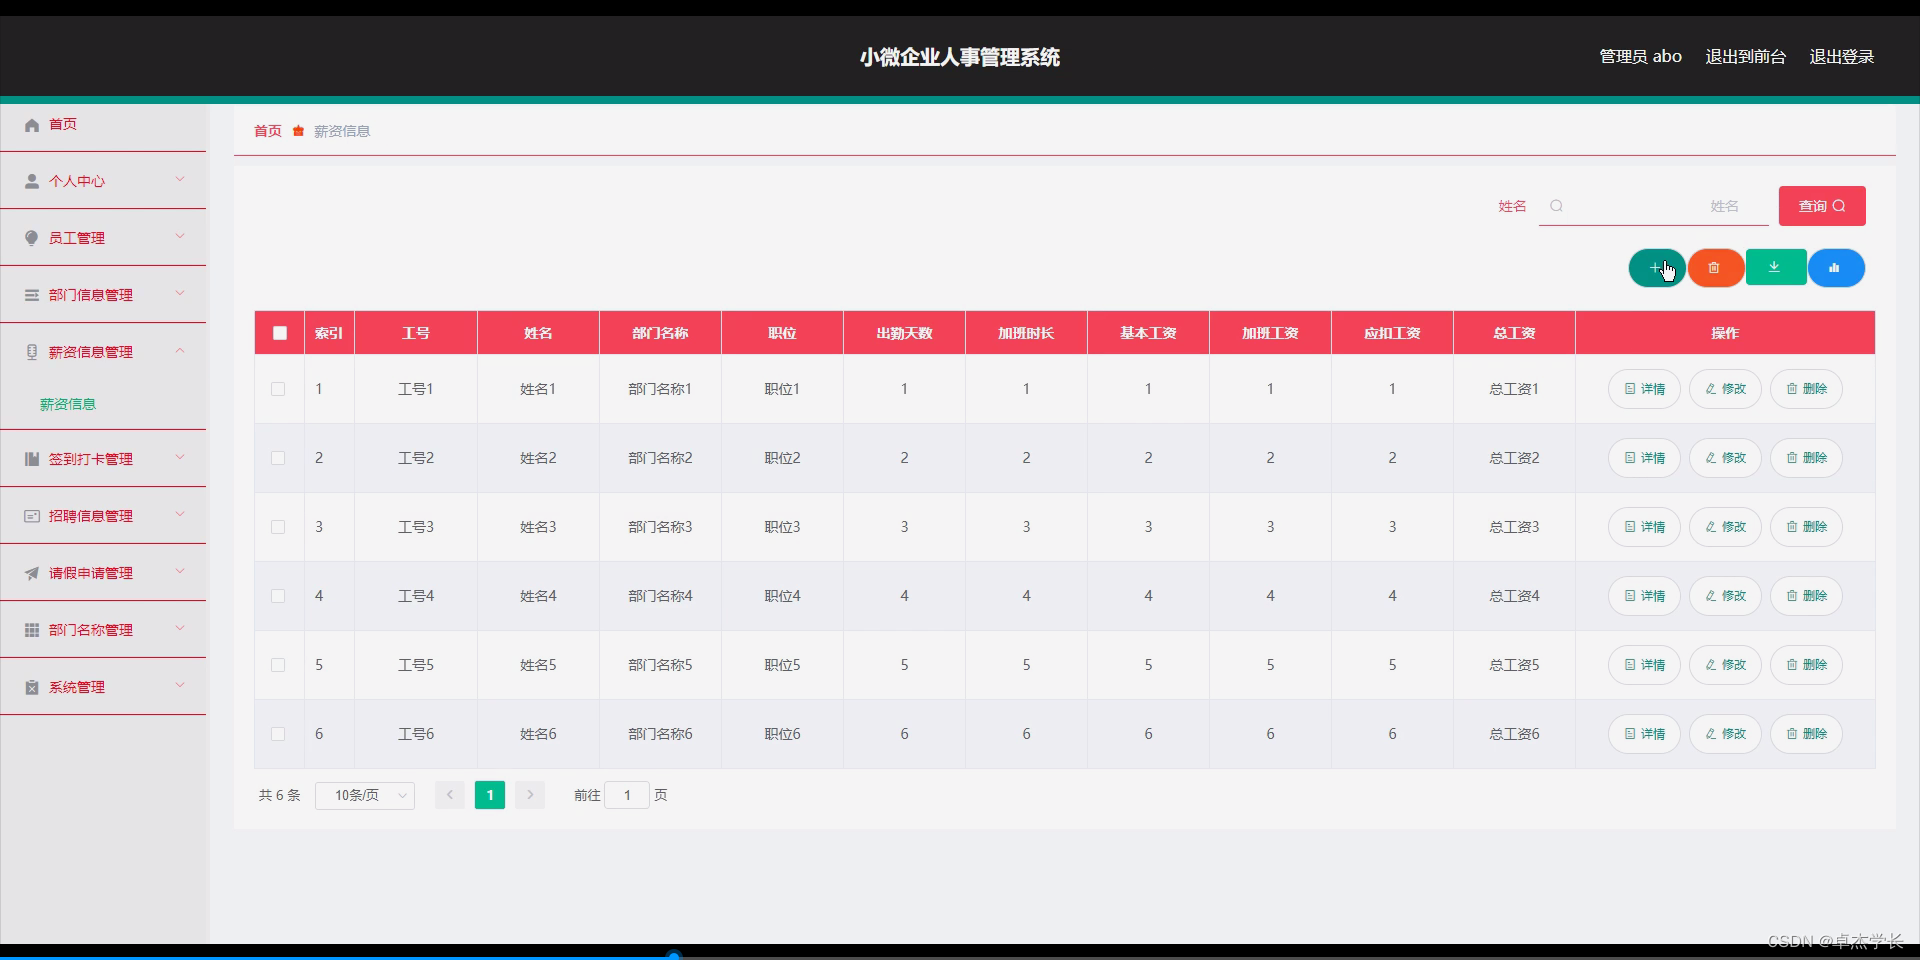Click the add new salary record icon

pos(1656,267)
